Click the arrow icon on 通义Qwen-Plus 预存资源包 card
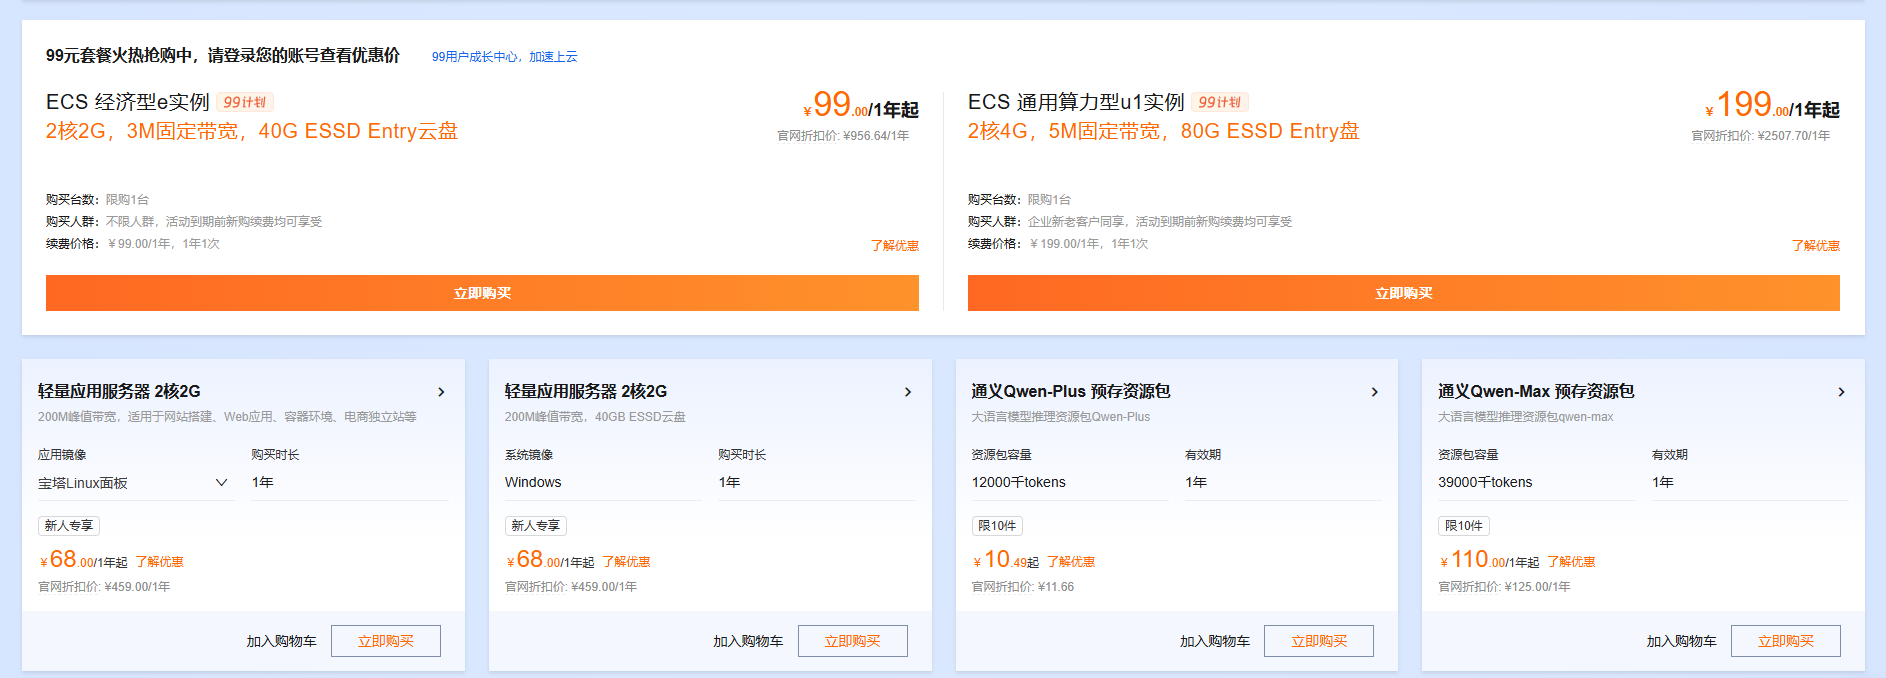Image resolution: width=1886 pixels, height=678 pixels. pyautogui.click(x=1374, y=392)
